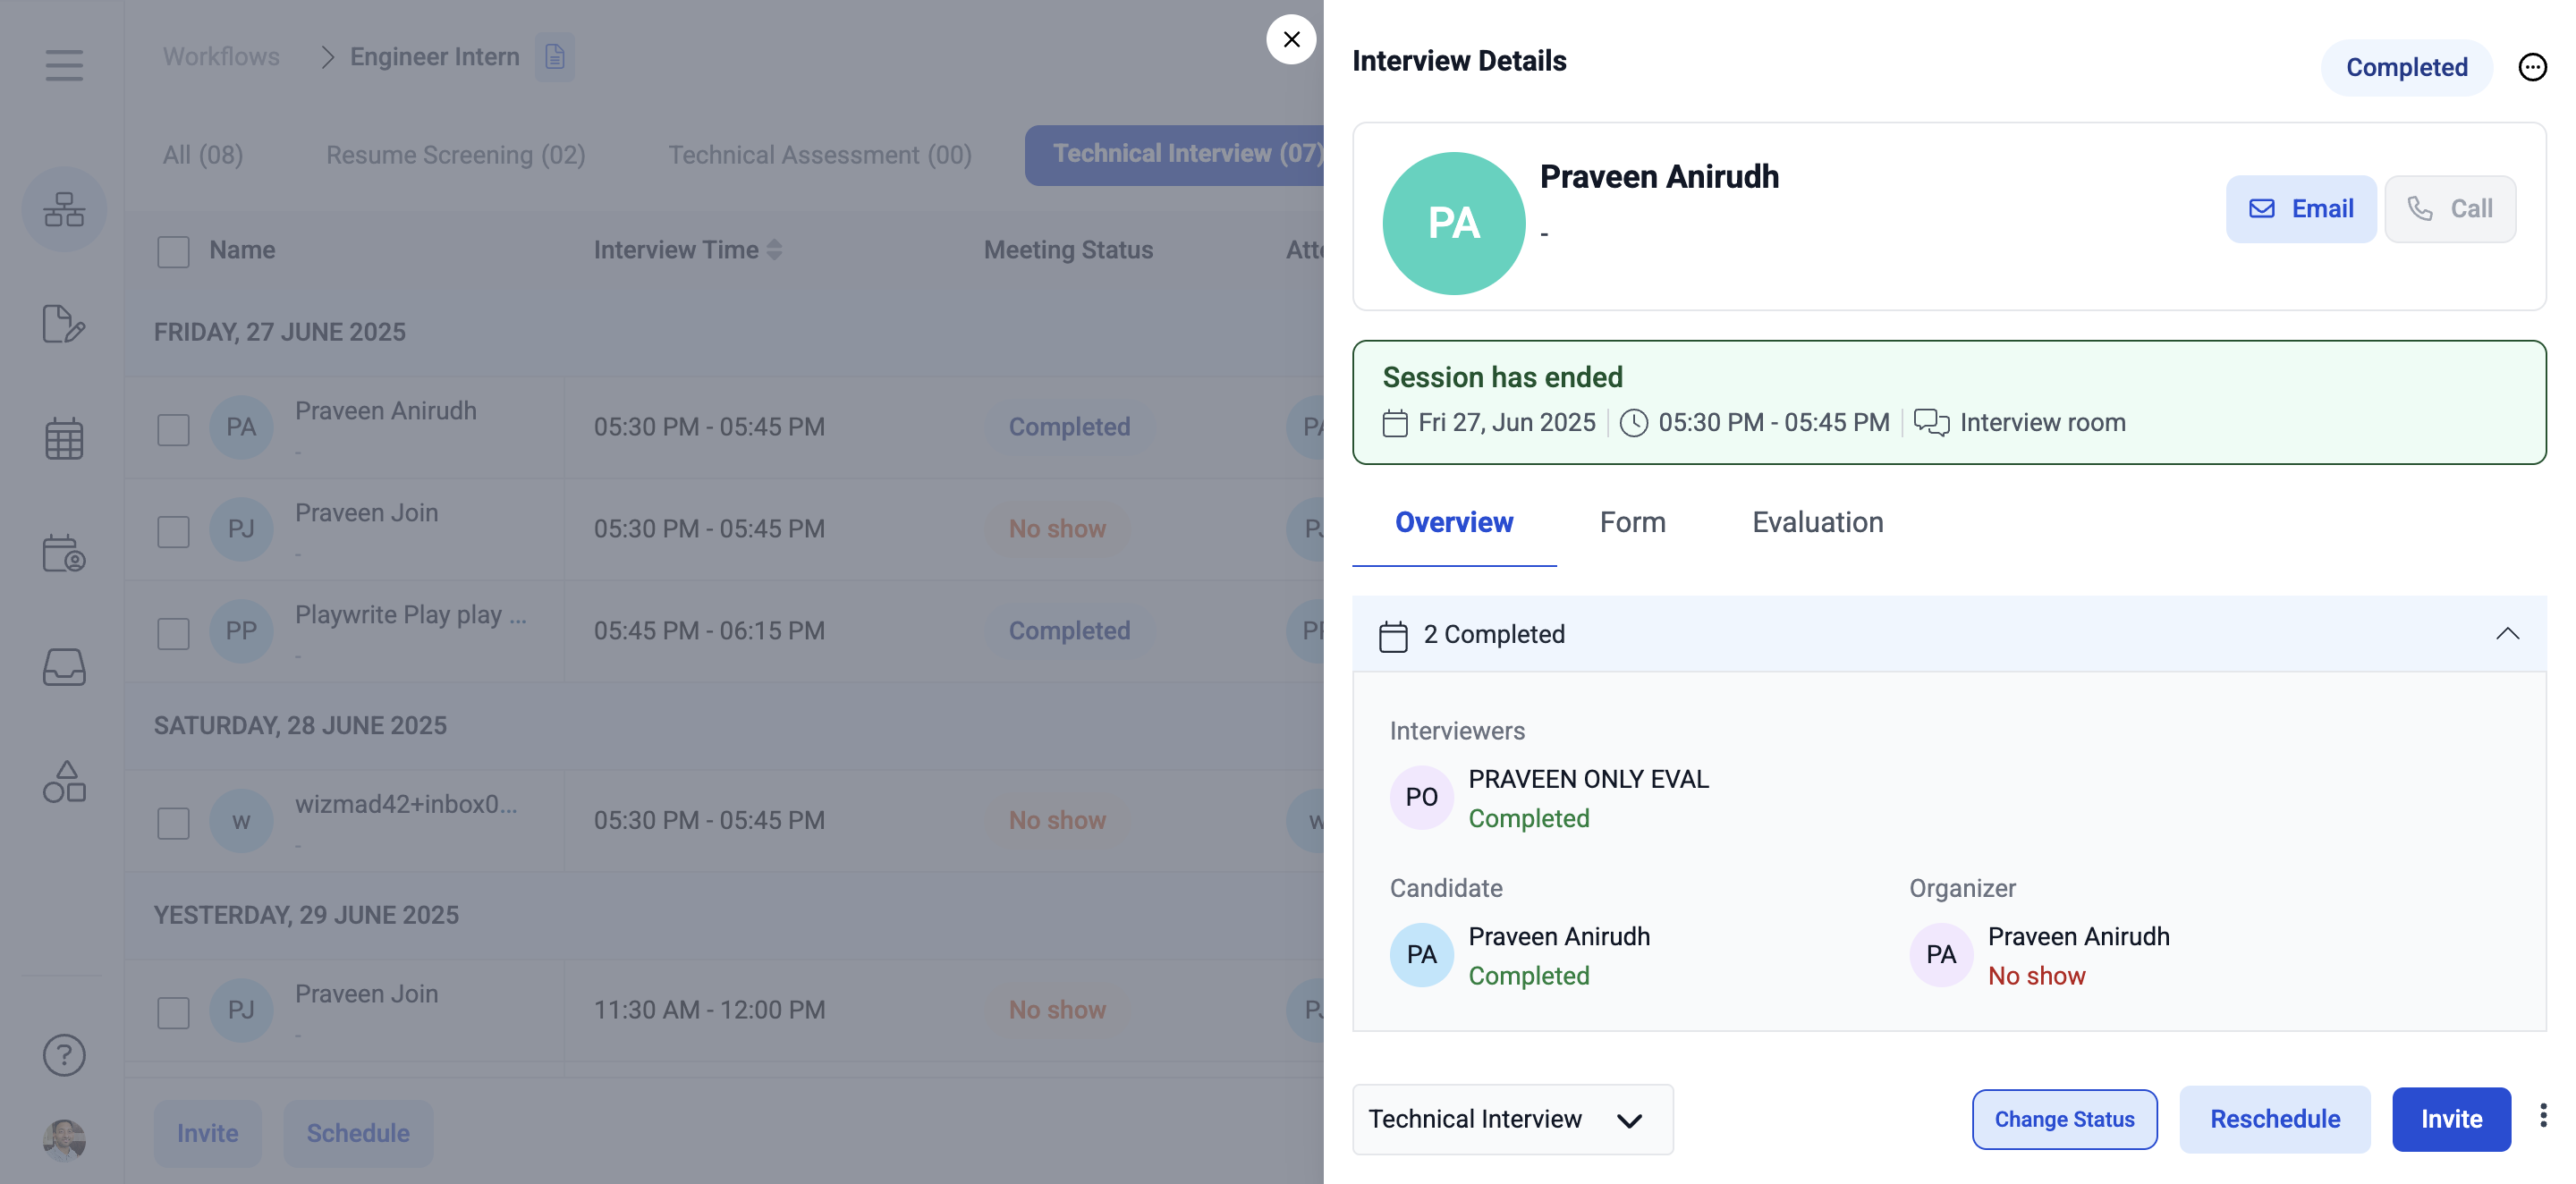Open the shapes sidebar icon

[64, 782]
